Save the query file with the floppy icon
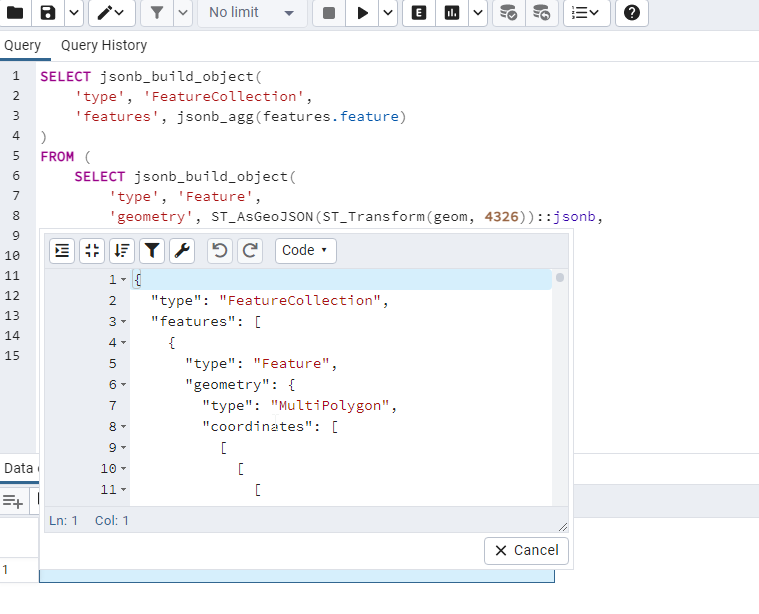The image size is (759, 614). (47, 13)
